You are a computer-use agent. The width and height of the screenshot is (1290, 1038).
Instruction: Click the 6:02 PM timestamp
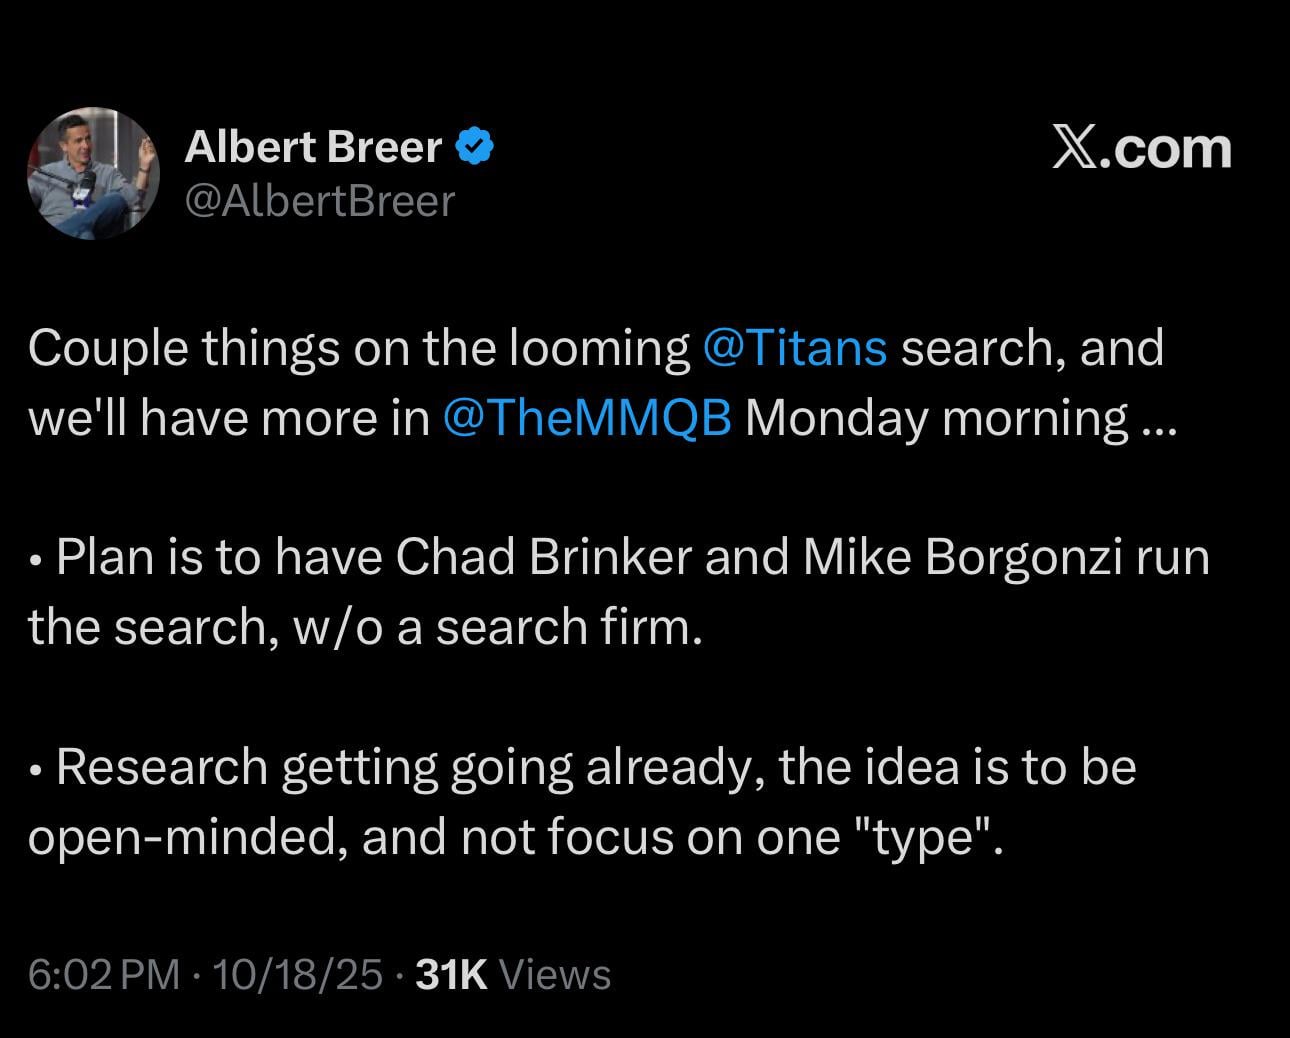pyautogui.click(x=104, y=974)
